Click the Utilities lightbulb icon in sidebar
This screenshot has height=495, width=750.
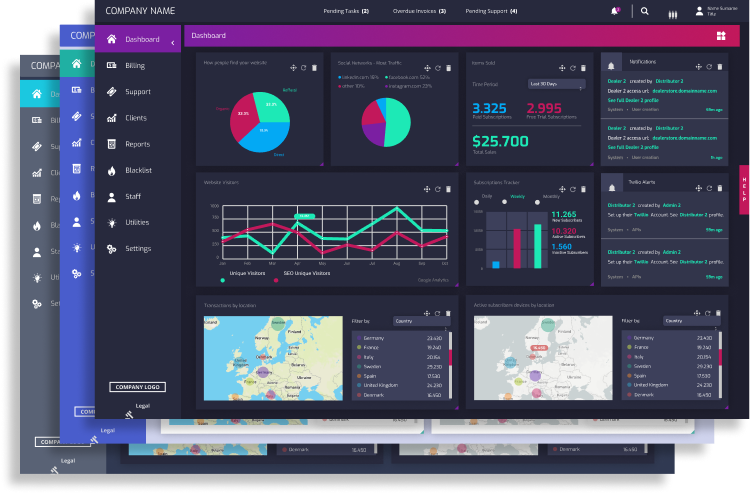(111, 222)
